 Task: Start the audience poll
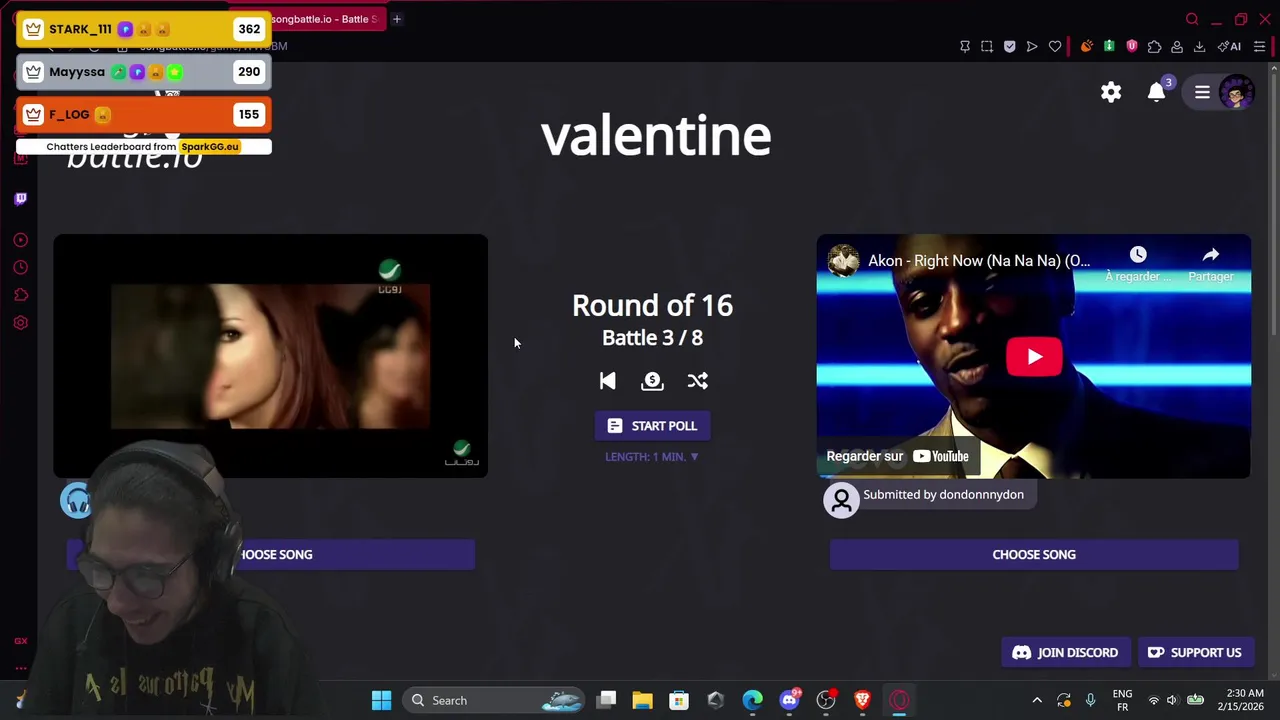(652, 426)
